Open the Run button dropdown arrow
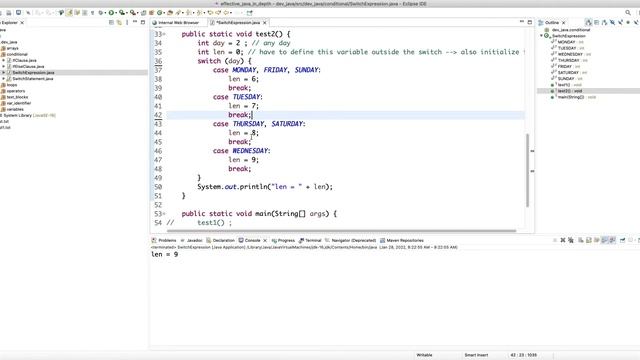 coord(116,13)
